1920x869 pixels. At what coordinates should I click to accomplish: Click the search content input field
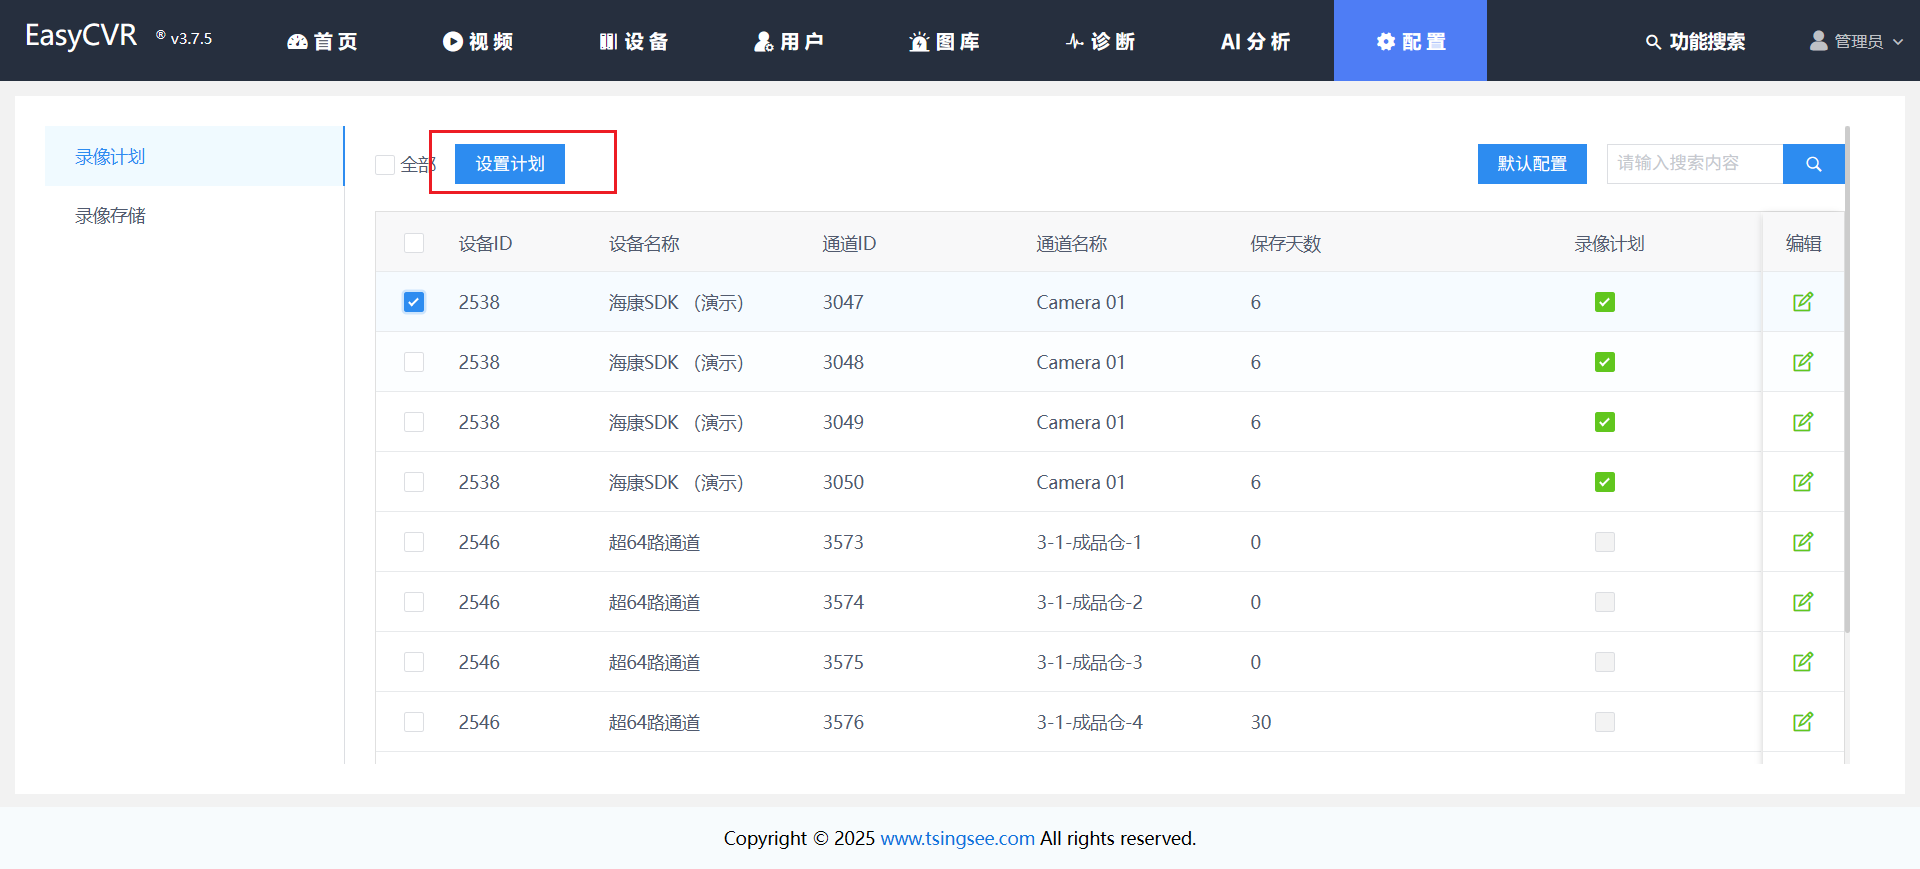[x=1694, y=164]
